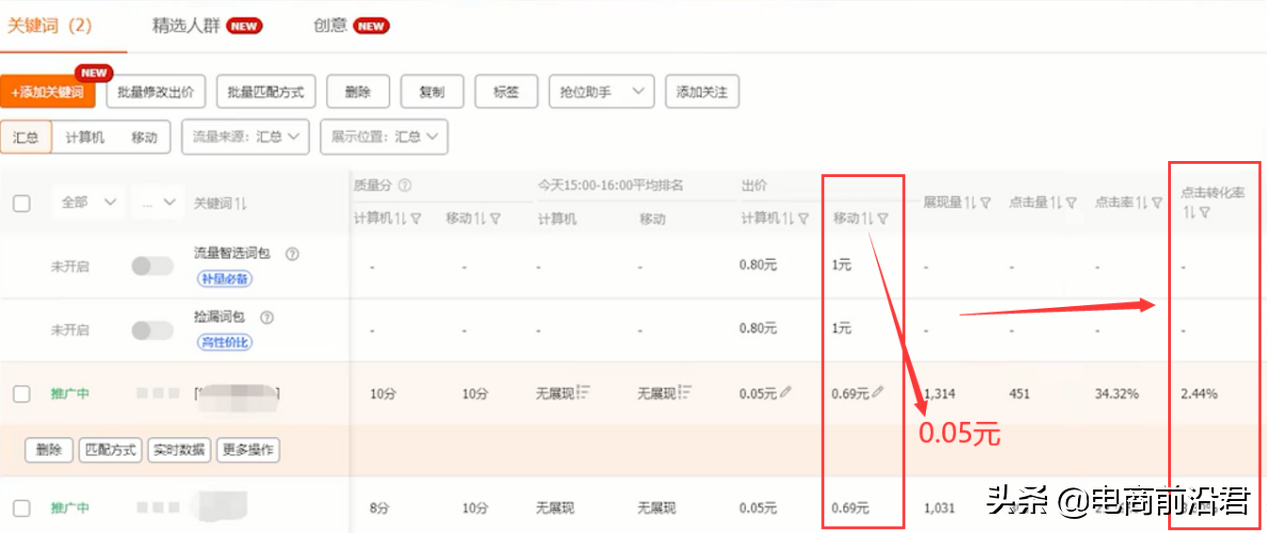Open 流量来源：汇总 dropdown
This screenshot has height=533, width=1267.
click(x=245, y=137)
